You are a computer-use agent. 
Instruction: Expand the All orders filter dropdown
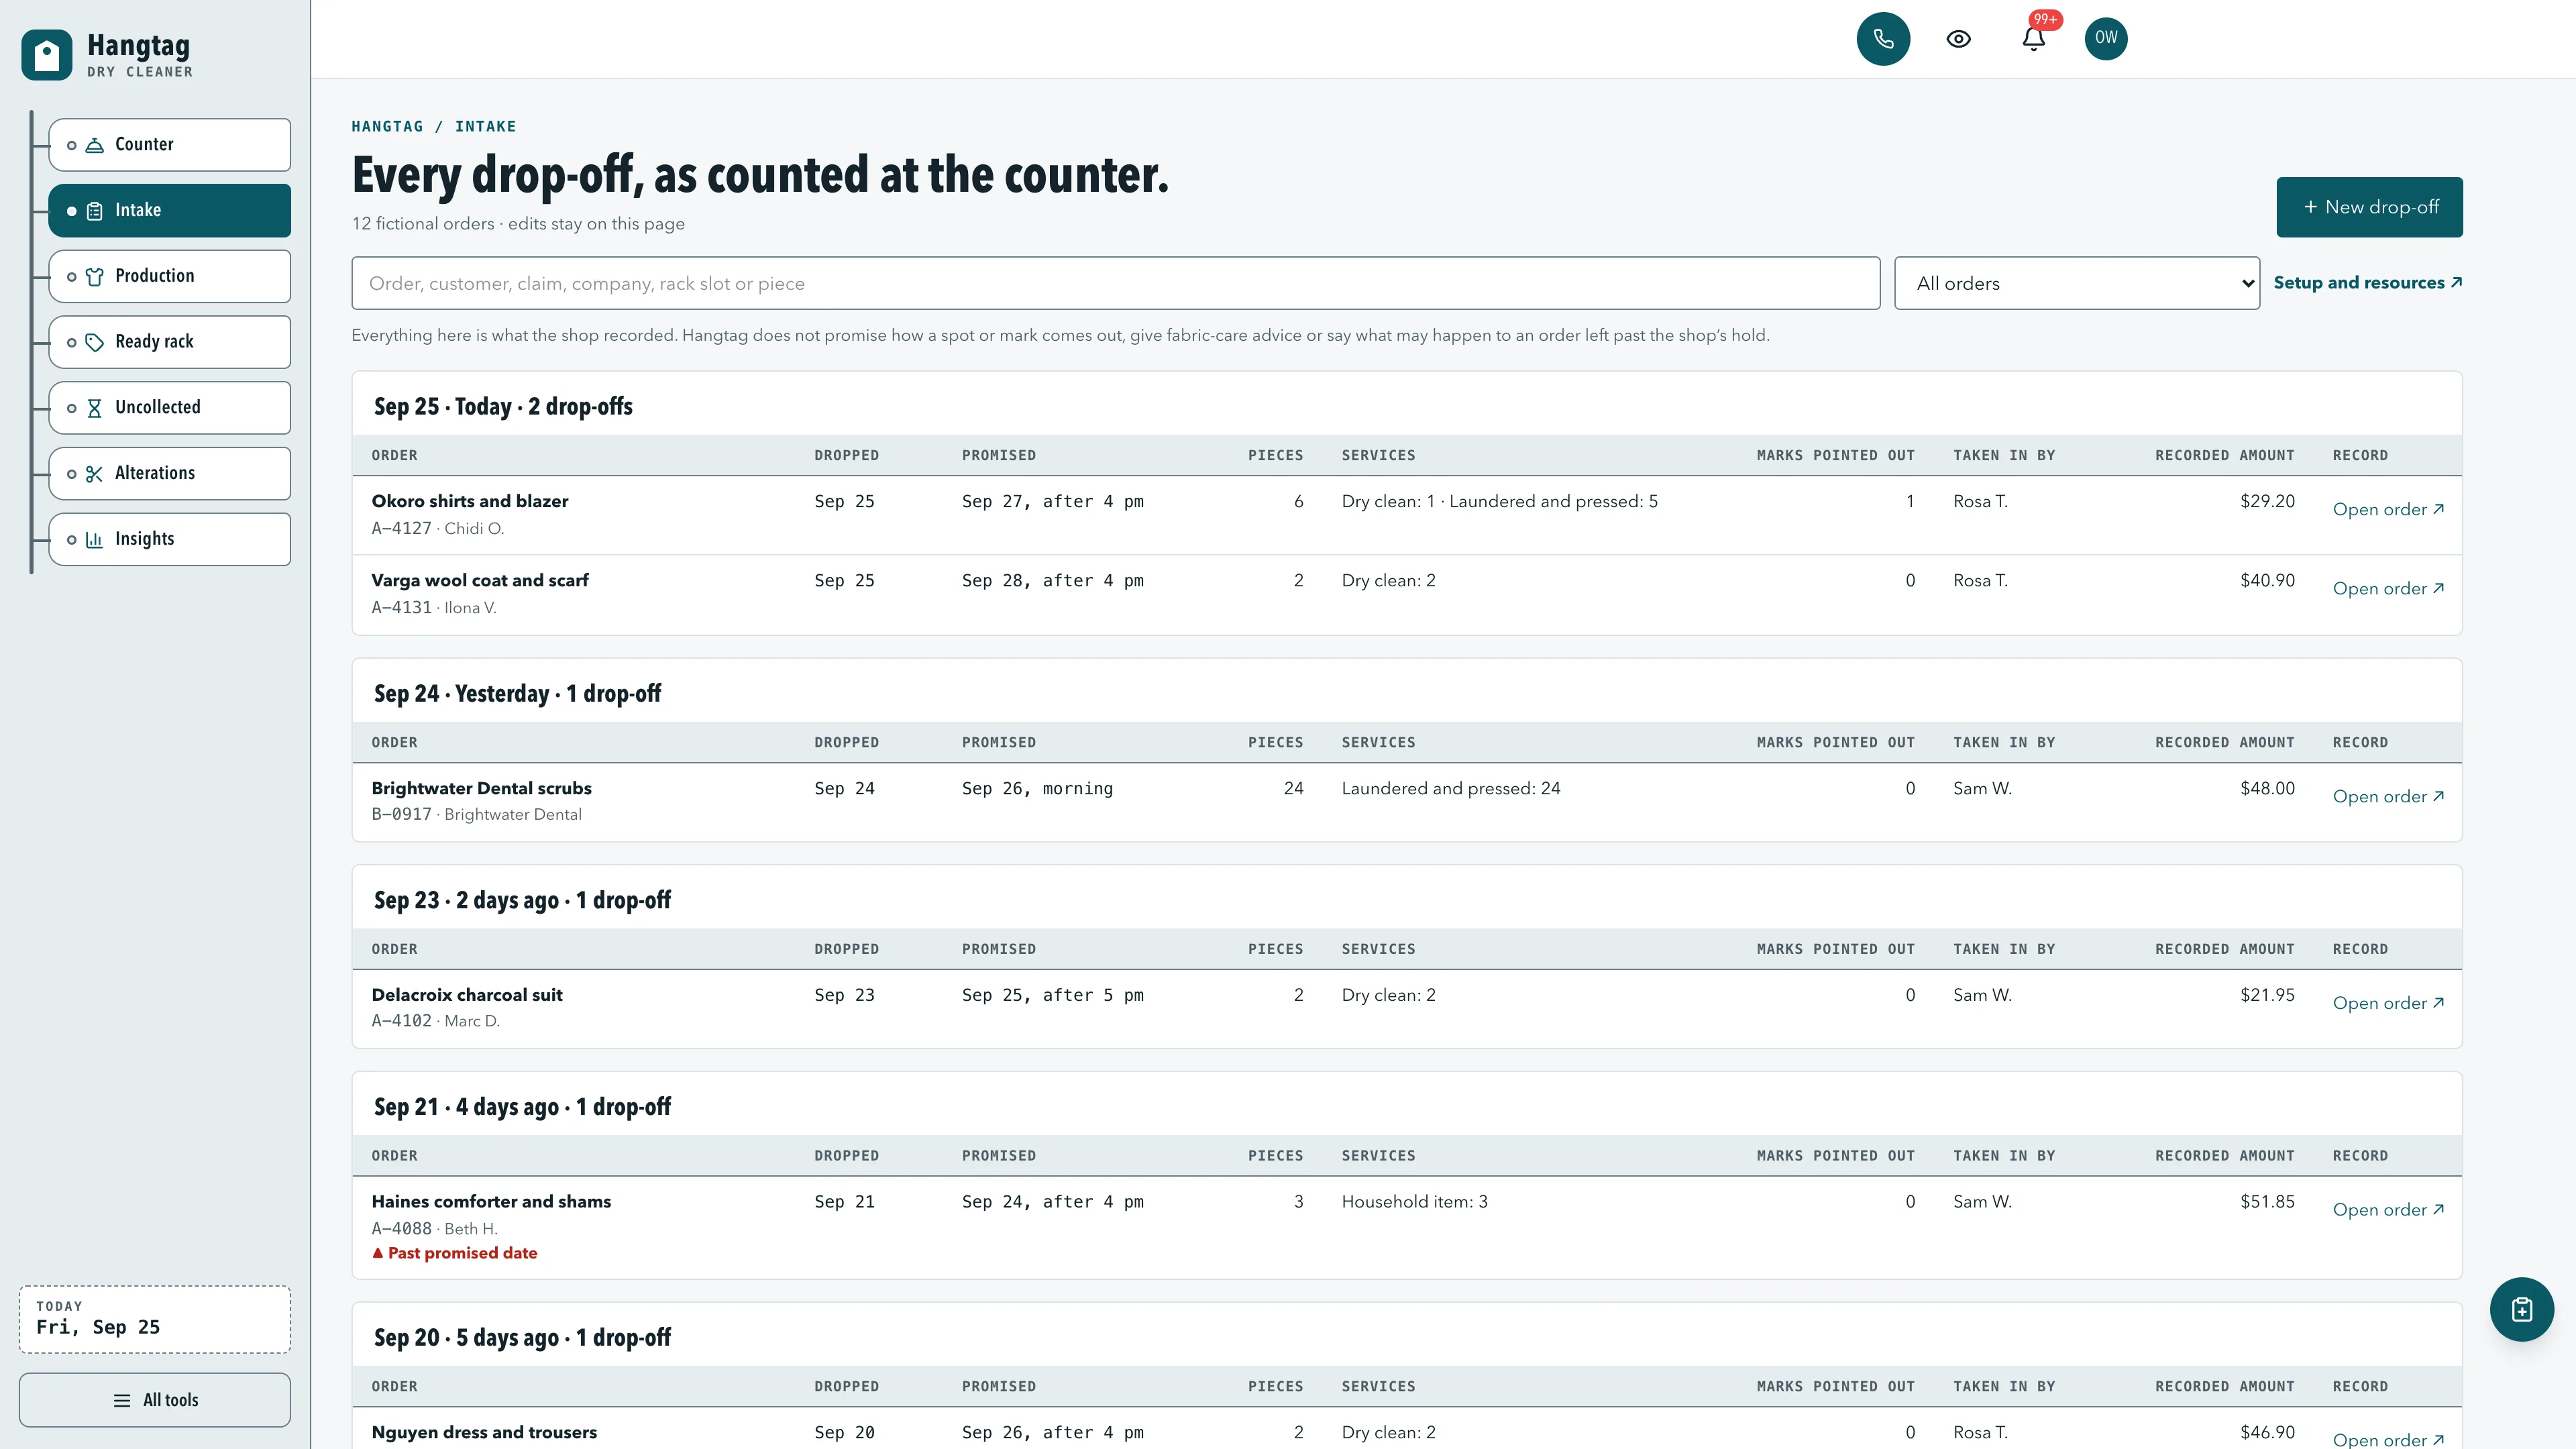(x=2076, y=283)
